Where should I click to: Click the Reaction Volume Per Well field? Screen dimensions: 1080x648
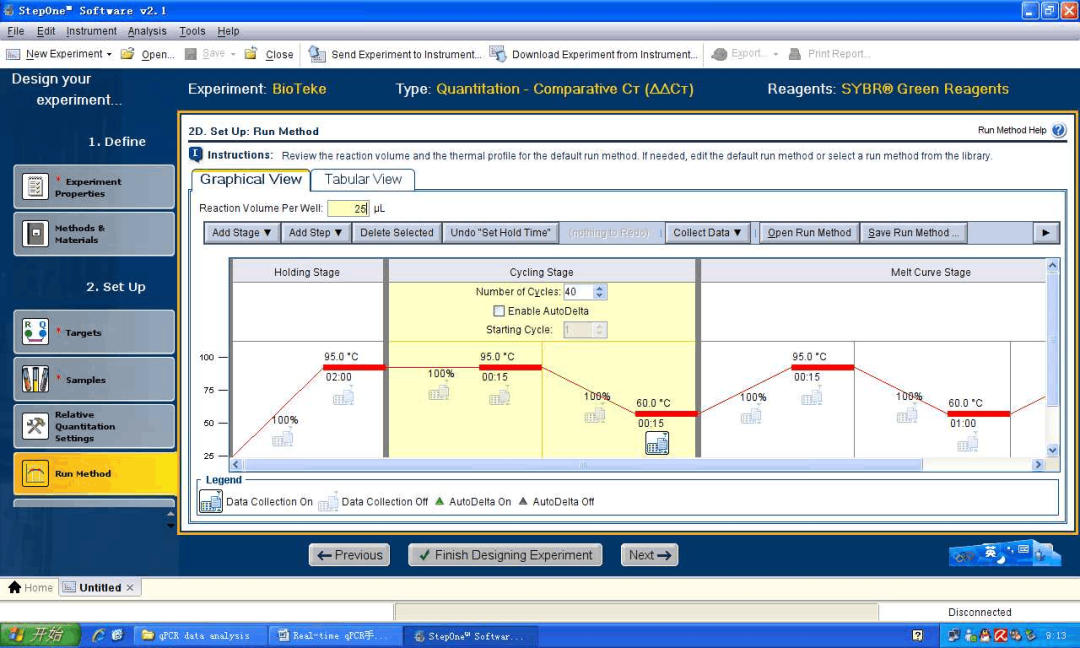348,208
